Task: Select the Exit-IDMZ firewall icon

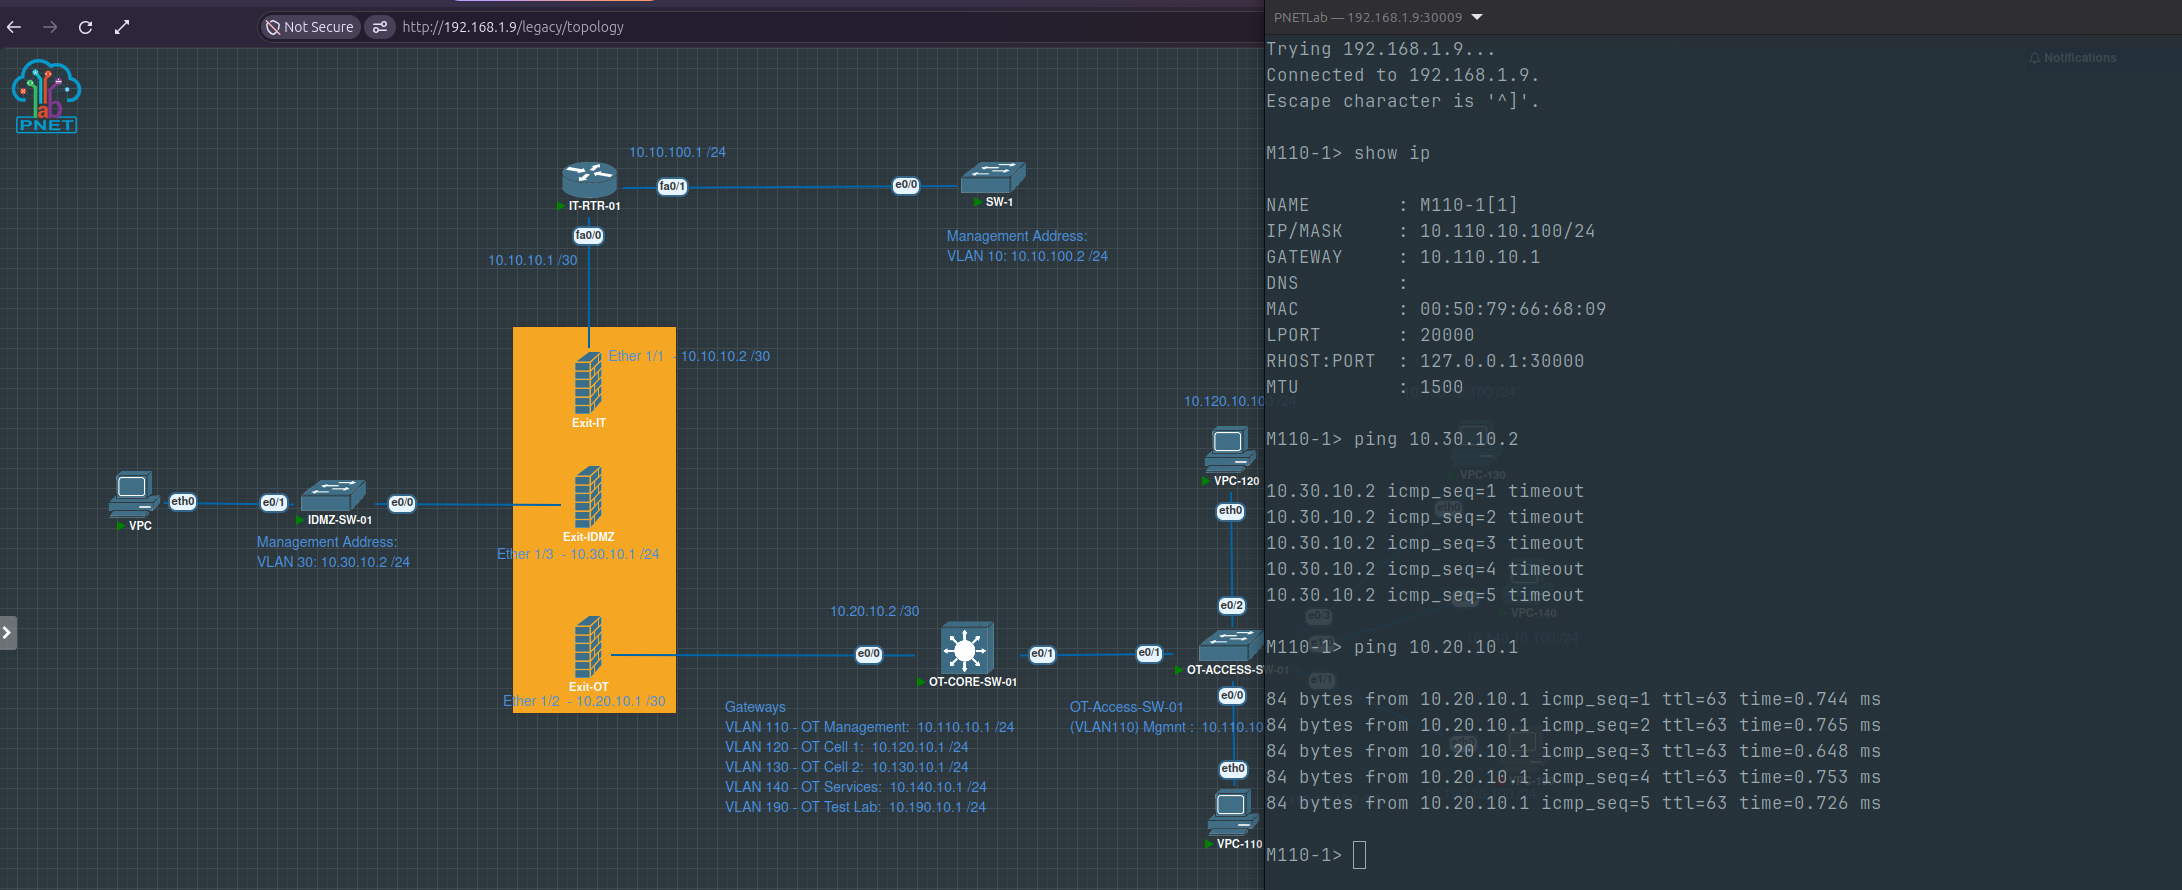Action: point(588,497)
